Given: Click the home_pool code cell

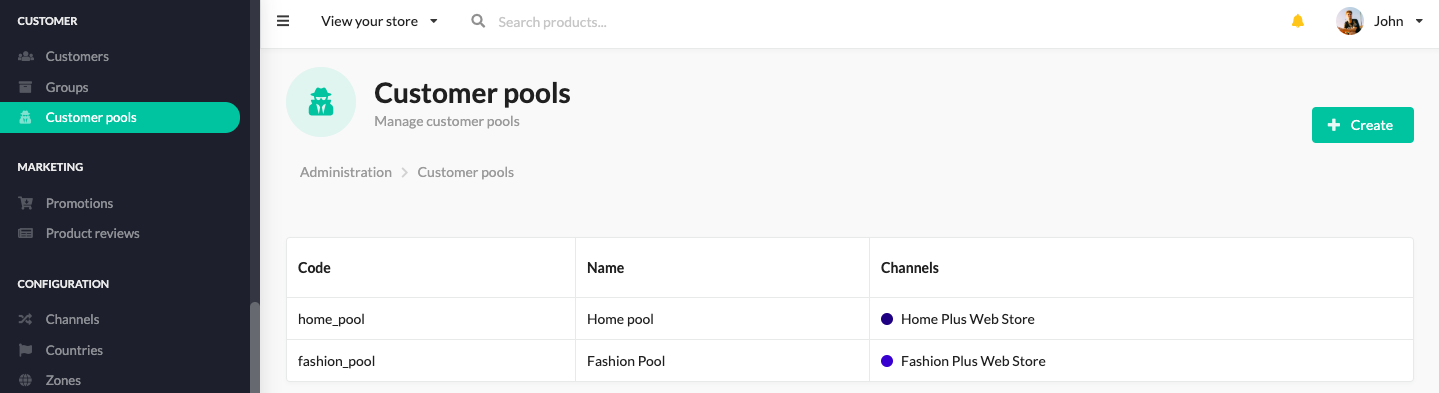Looking at the screenshot, I should (431, 319).
